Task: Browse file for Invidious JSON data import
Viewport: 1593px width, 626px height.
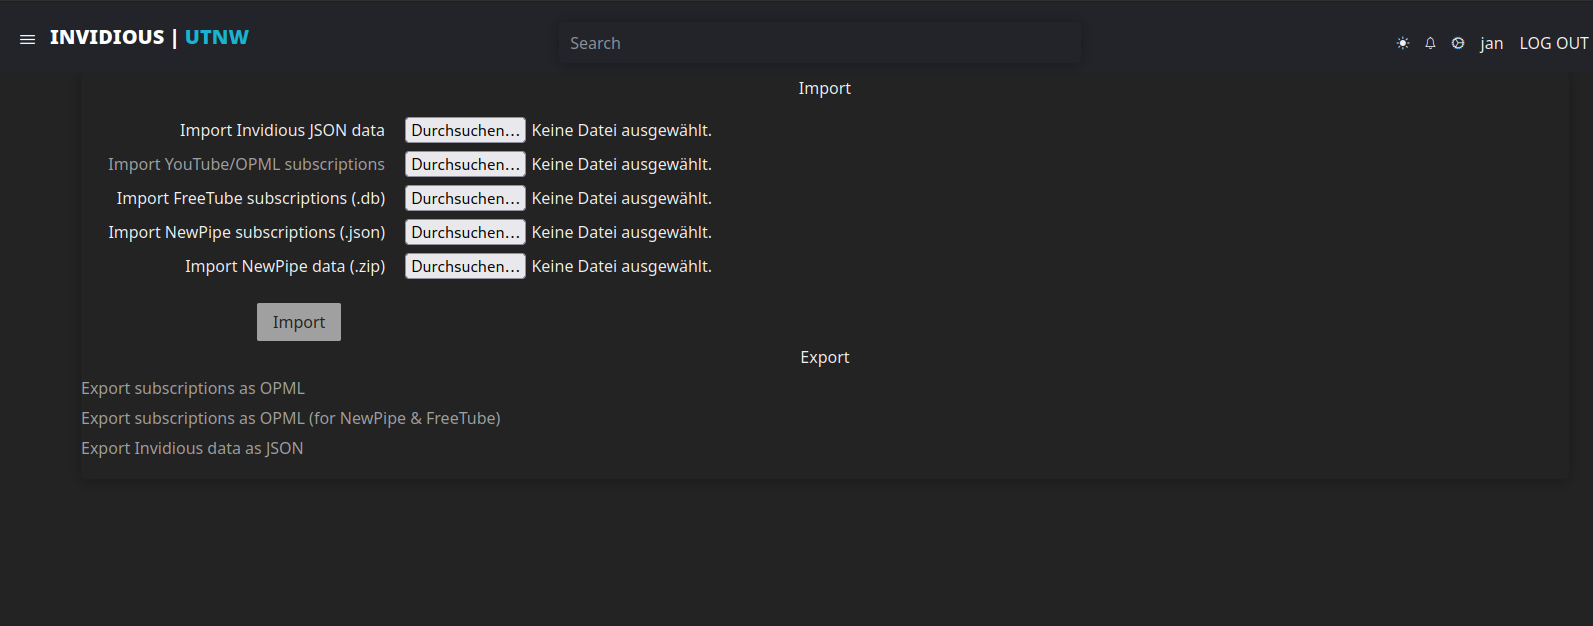Action: pyautogui.click(x=465, y=131)
